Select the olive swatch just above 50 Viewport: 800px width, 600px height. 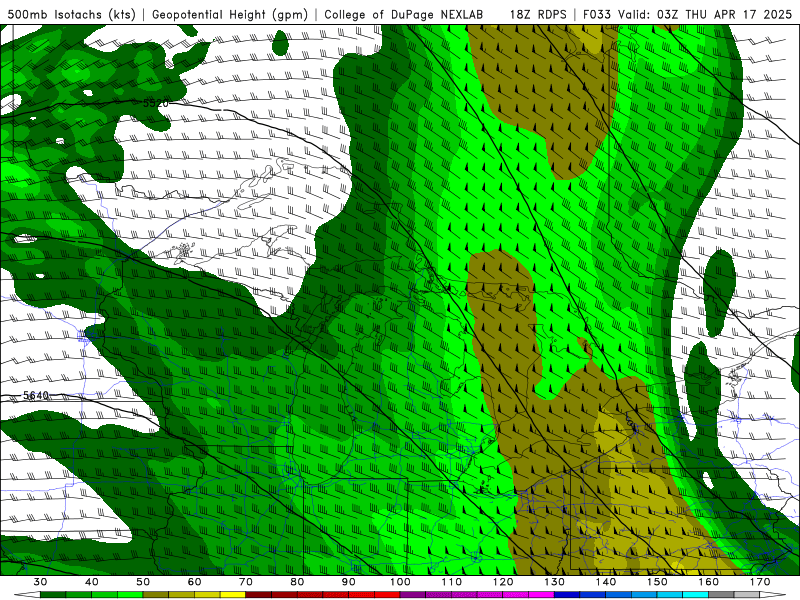tap(156, 594)
